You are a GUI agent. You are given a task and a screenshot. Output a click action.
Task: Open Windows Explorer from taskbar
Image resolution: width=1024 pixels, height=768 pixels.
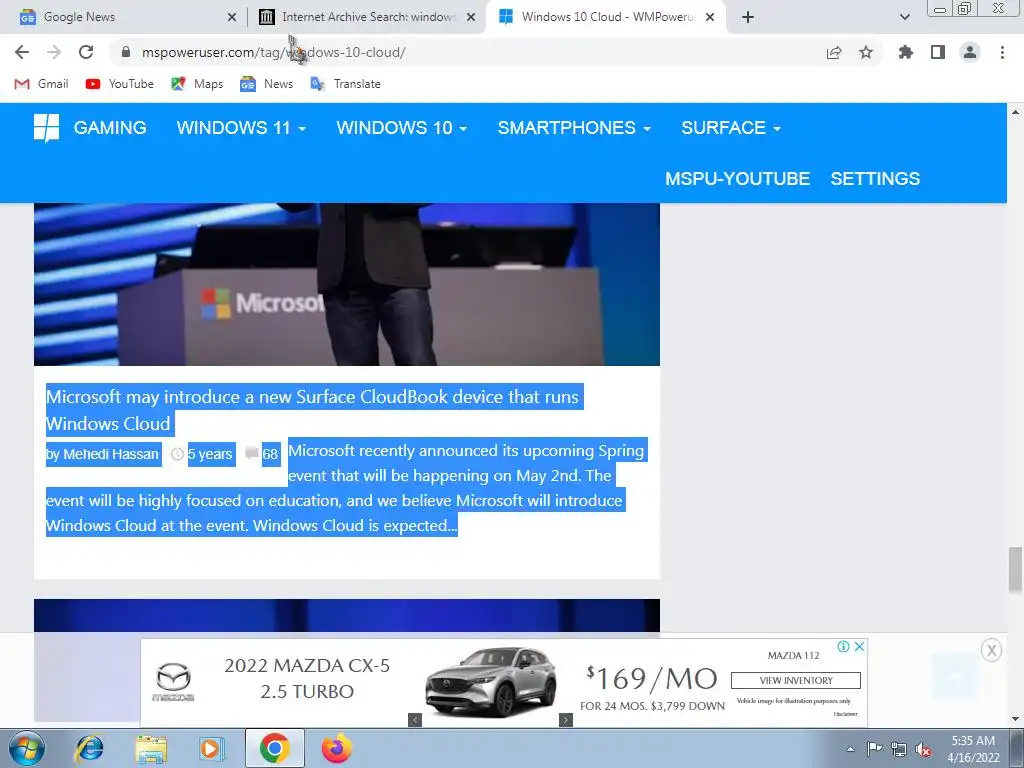point(151,748)
